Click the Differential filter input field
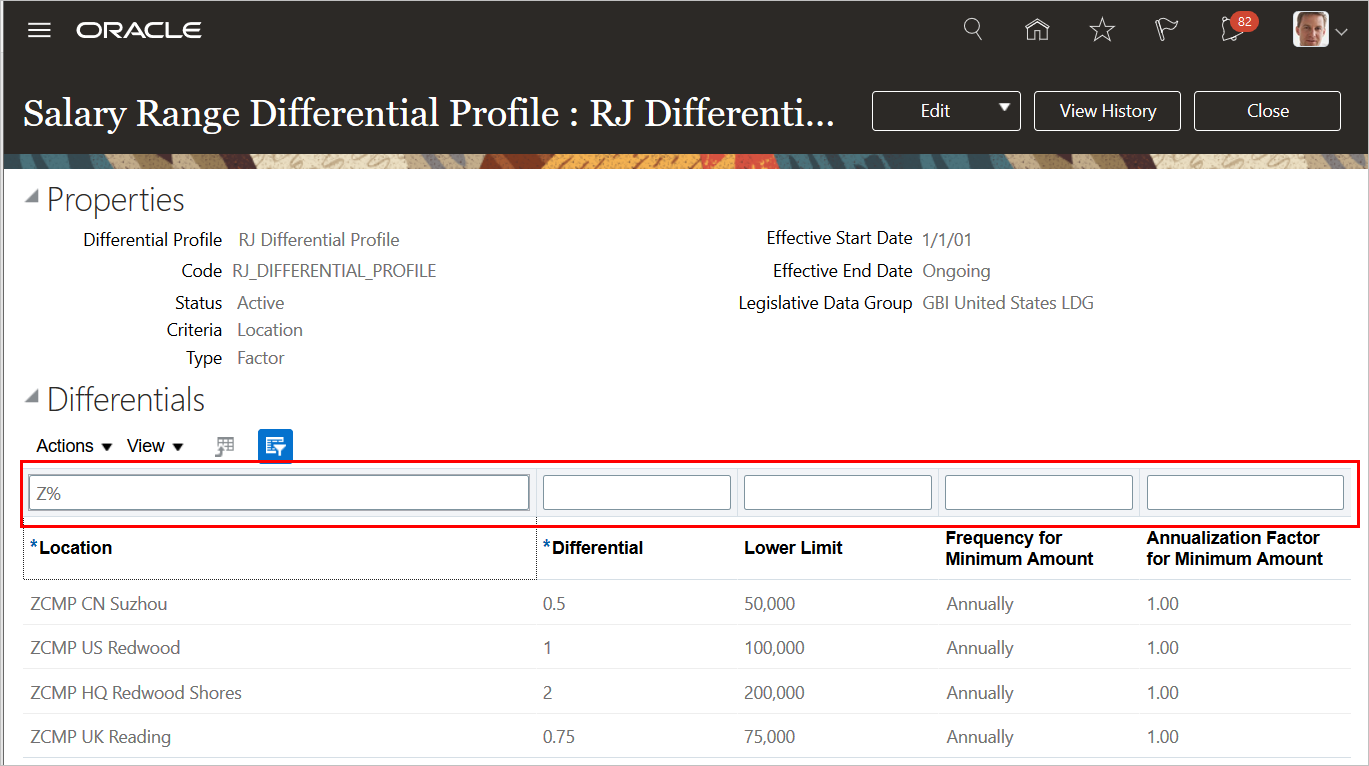 [637, 493]
